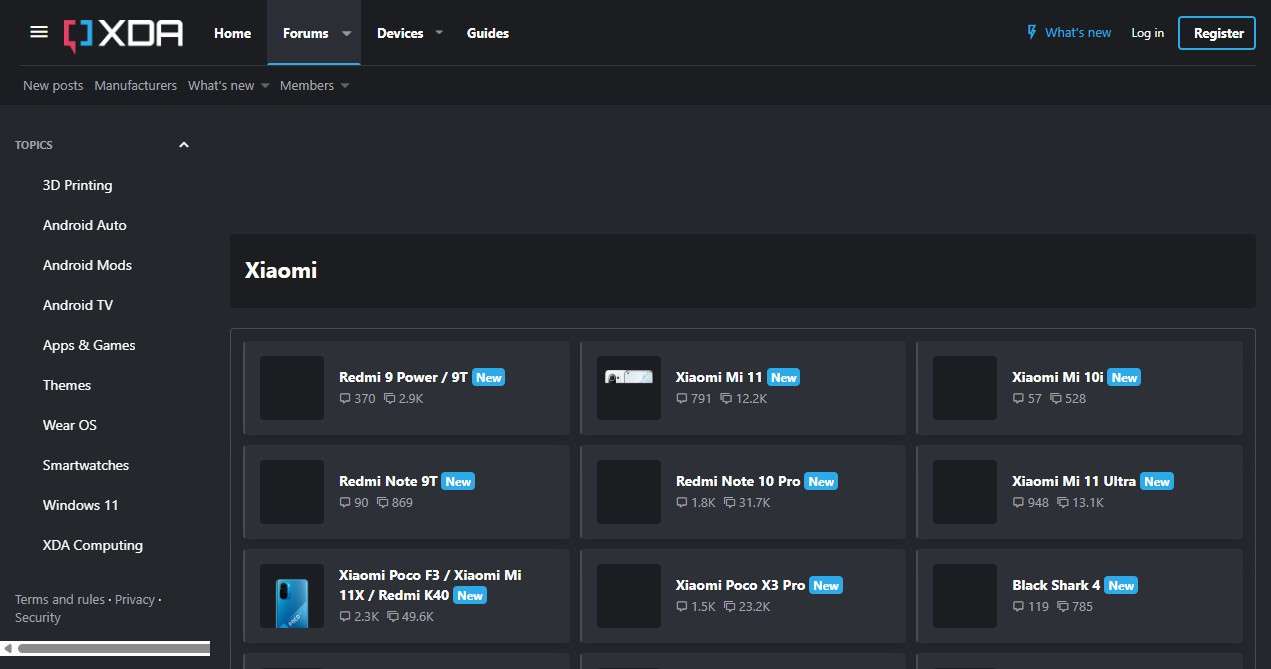
Task: Click the sidebar horizontal scrollbar
Action: 113,648
